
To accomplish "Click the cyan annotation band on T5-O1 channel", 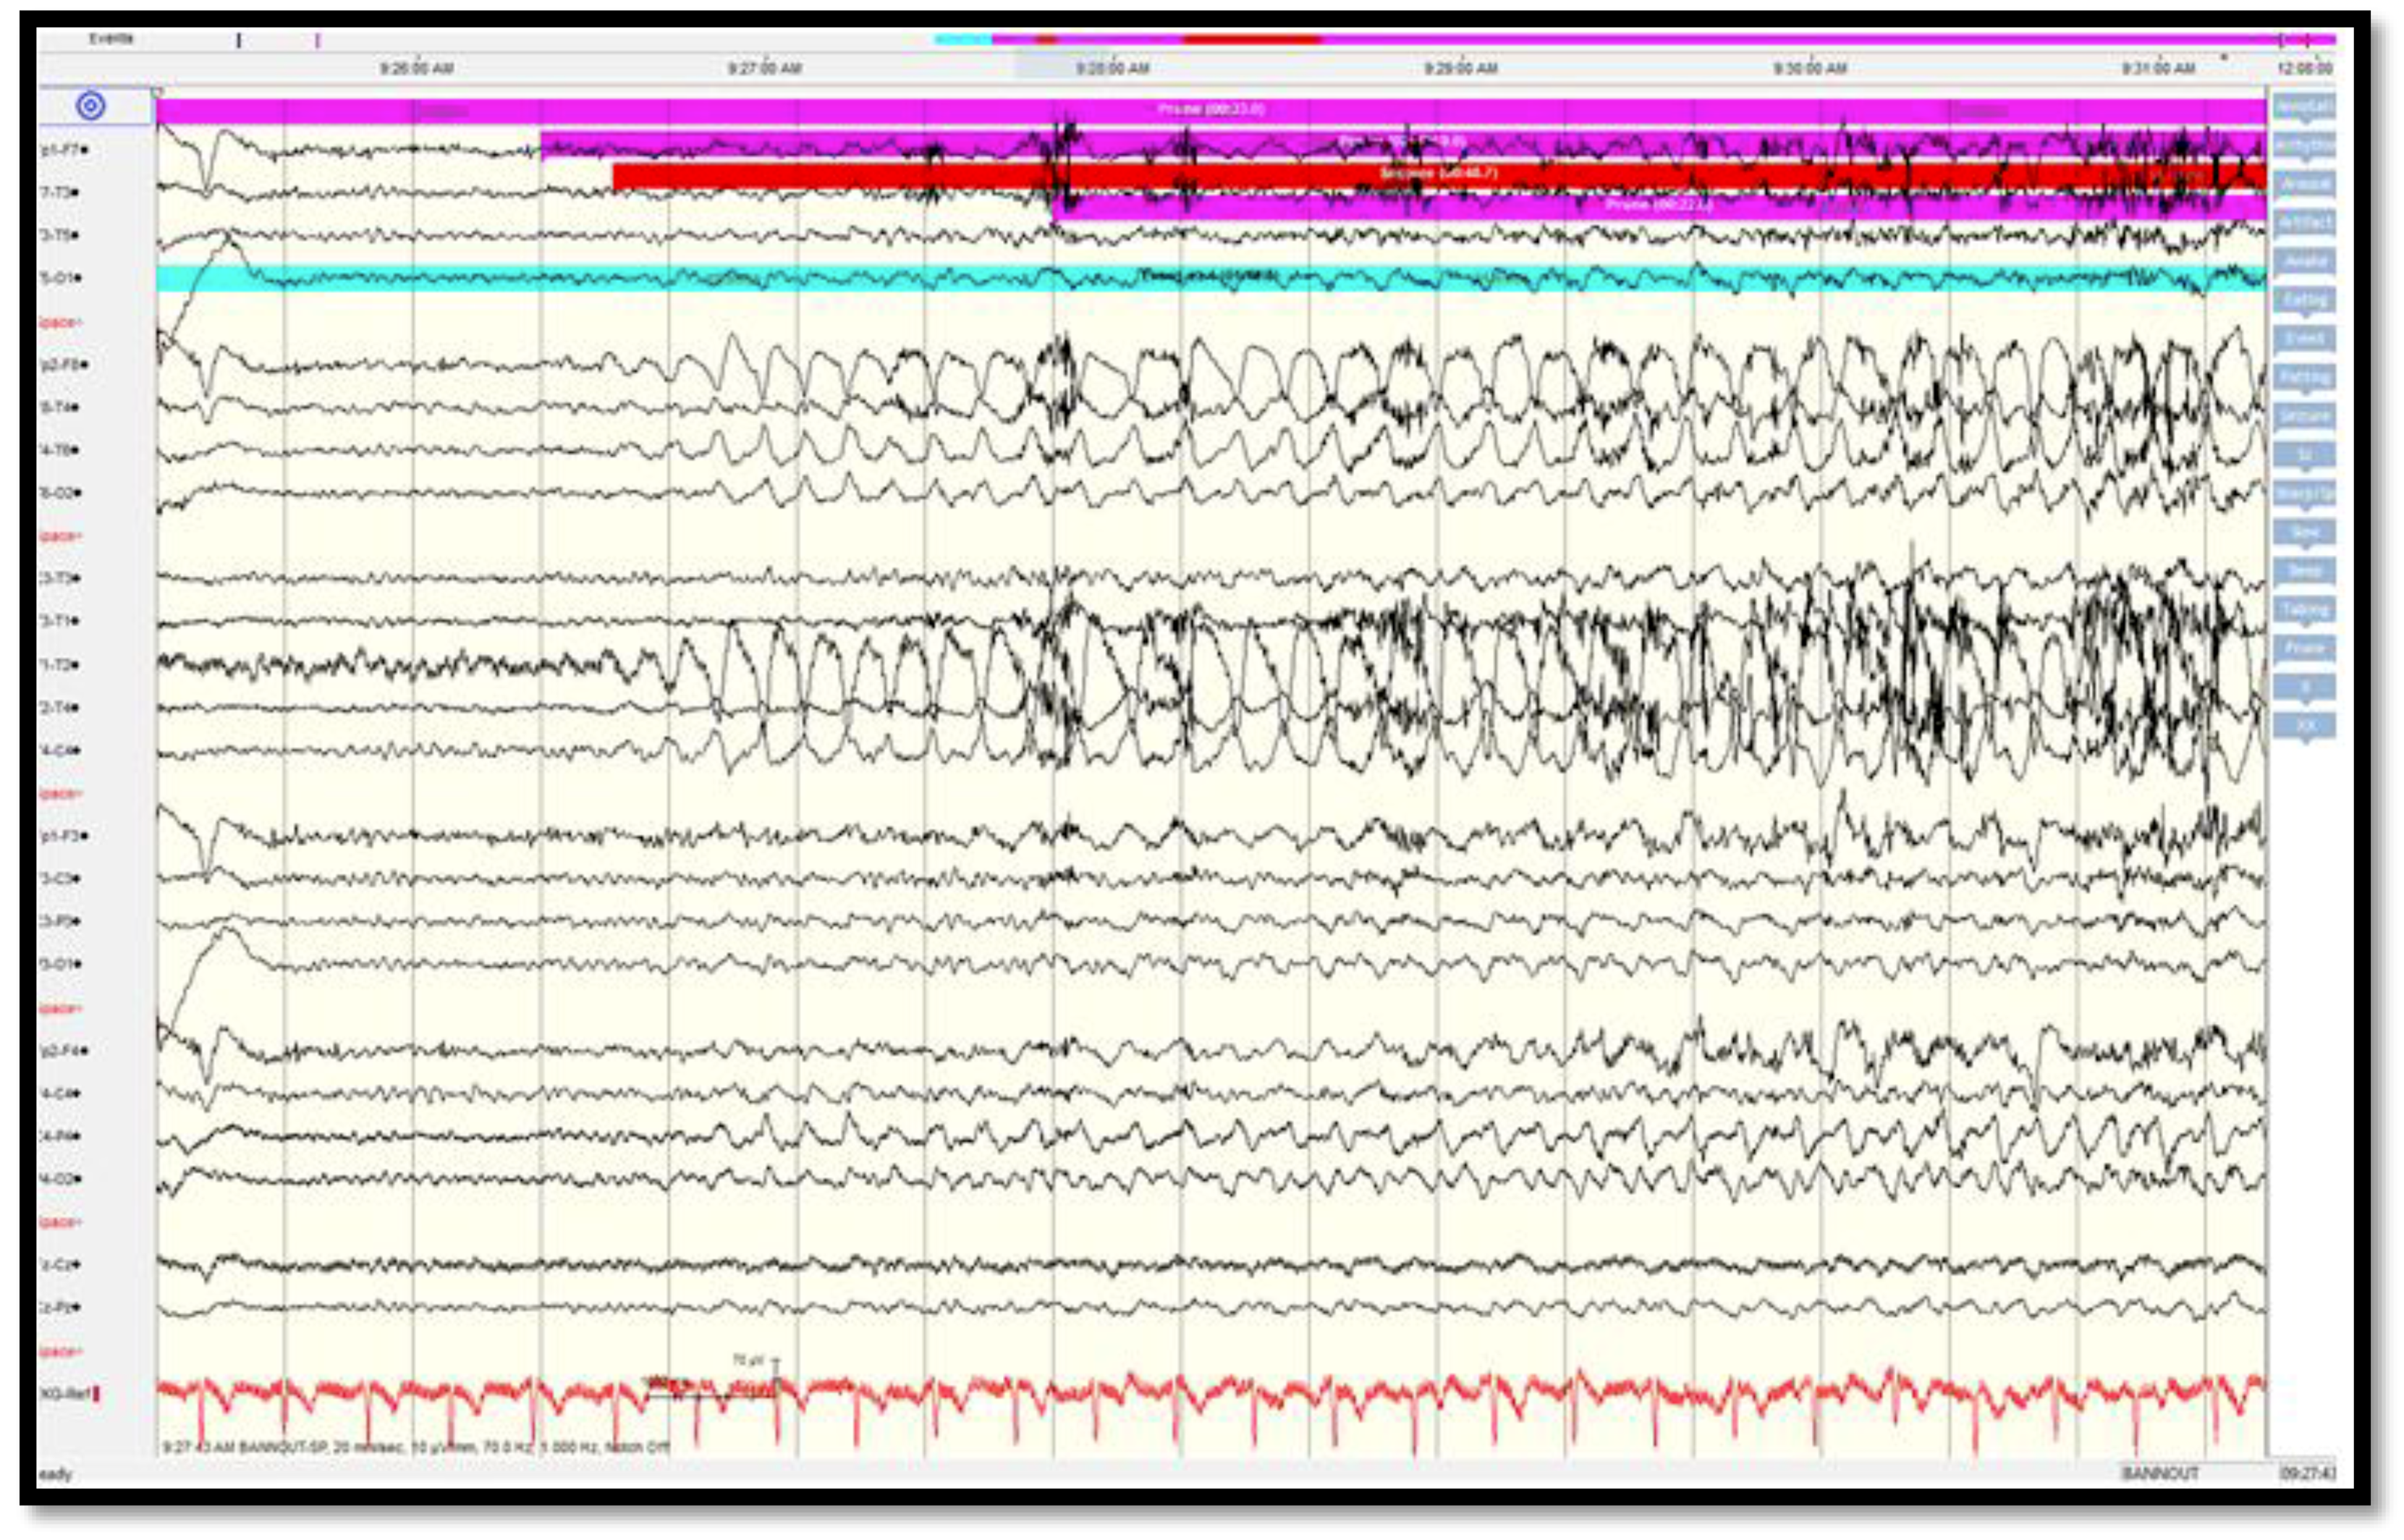I will coord(1211,278).
